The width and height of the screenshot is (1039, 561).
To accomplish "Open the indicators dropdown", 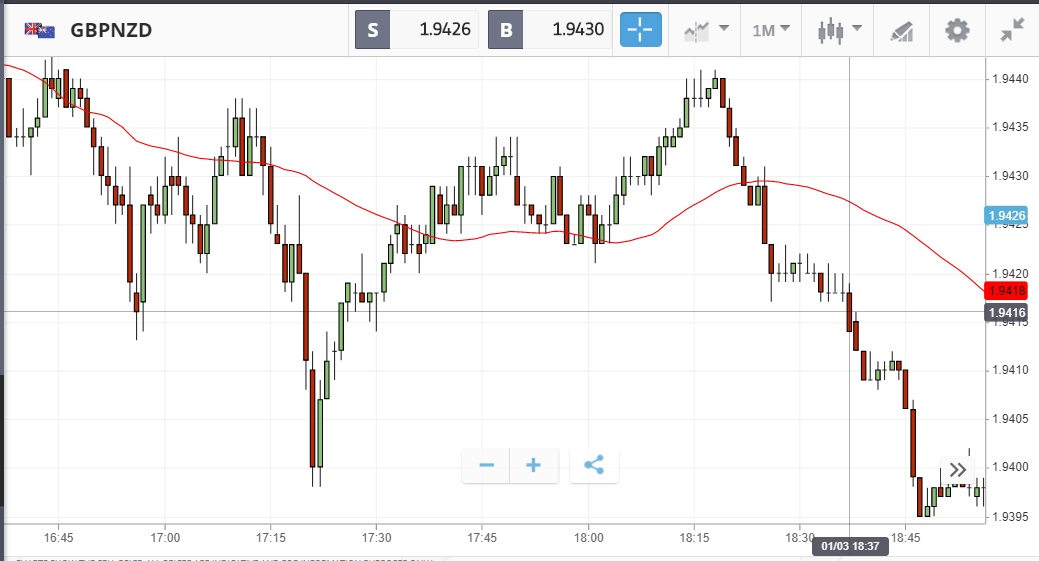I will click(x=706, y=30).
